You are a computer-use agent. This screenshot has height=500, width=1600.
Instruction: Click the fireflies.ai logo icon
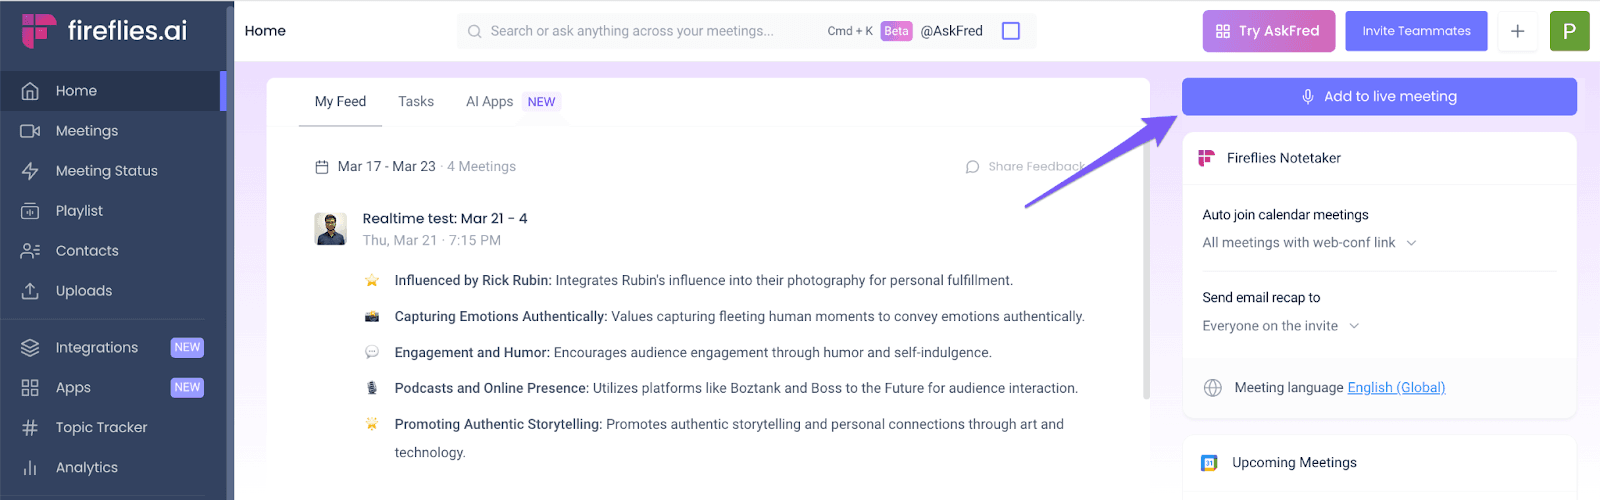(x=39, y=30)
